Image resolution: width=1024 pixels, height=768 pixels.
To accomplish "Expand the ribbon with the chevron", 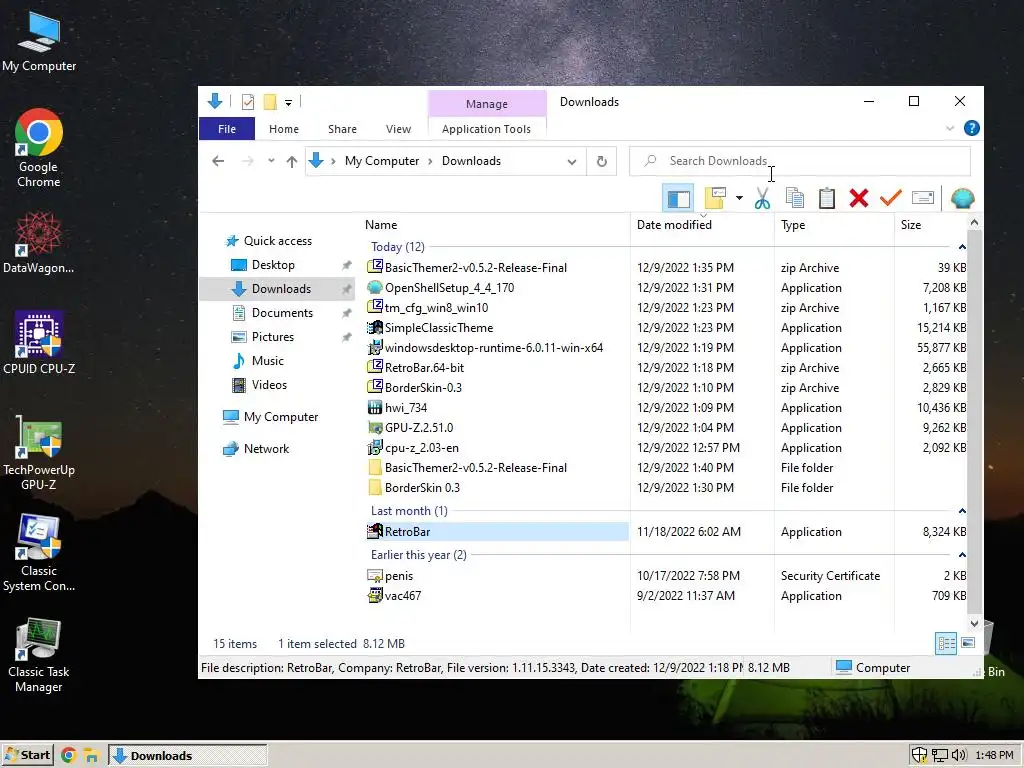I will click(x=950, y=128).
